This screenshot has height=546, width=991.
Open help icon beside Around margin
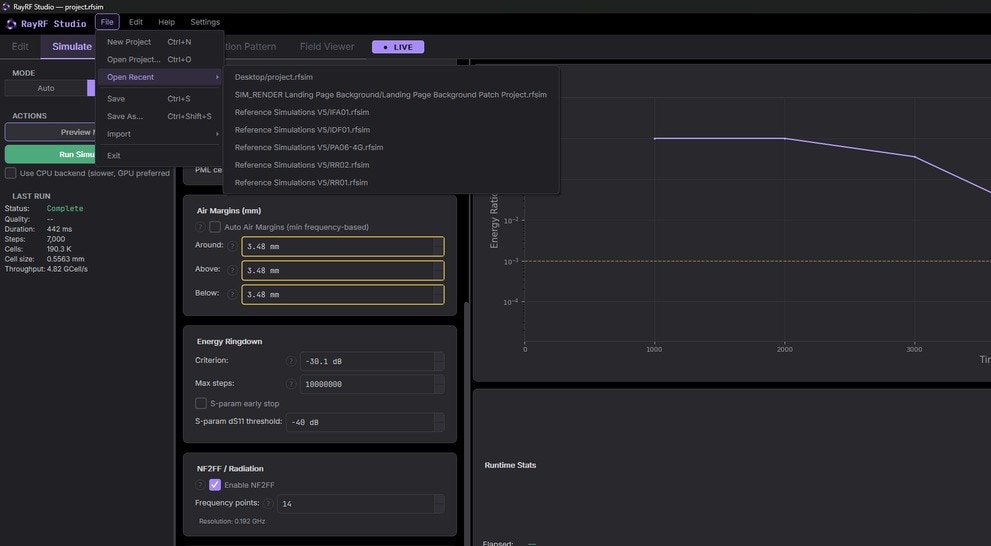click(233, 246)
